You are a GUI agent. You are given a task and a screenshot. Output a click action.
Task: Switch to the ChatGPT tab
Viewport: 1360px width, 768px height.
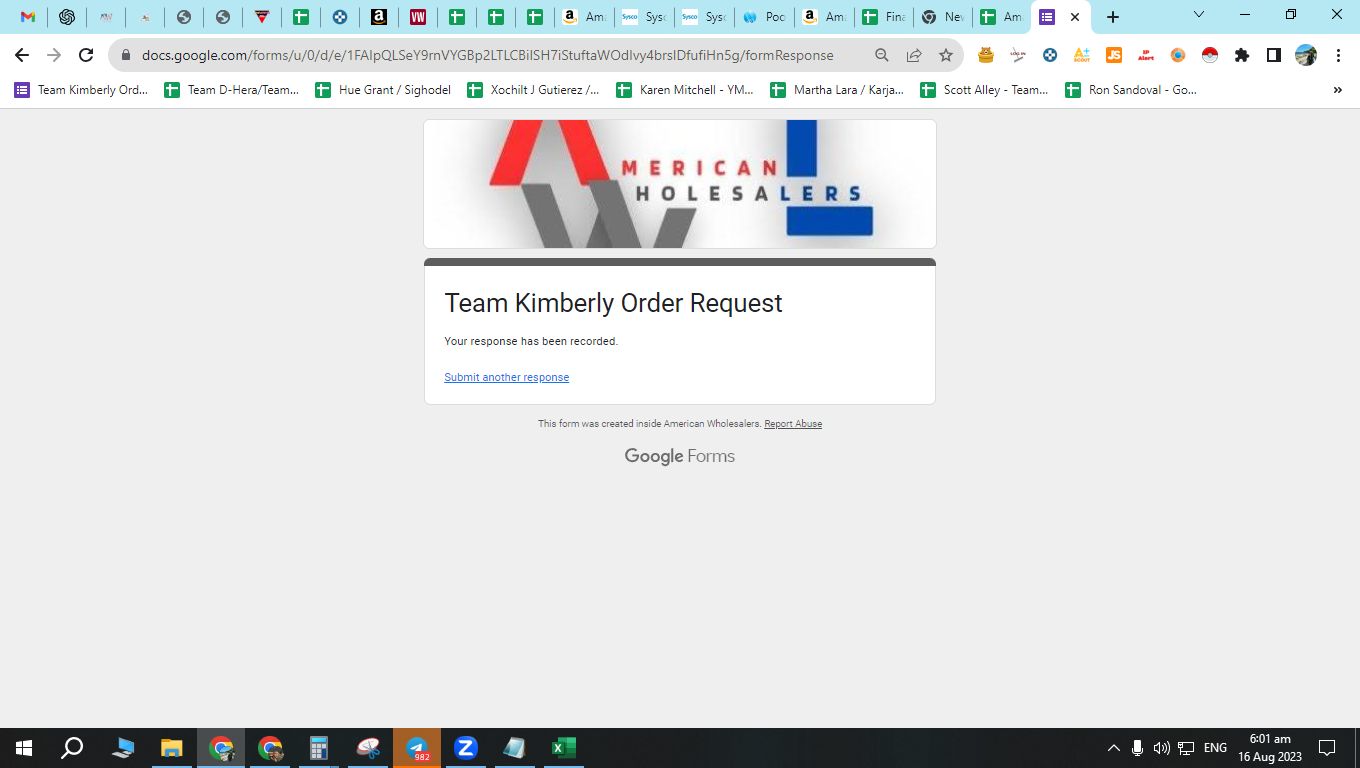pos(67,17)
